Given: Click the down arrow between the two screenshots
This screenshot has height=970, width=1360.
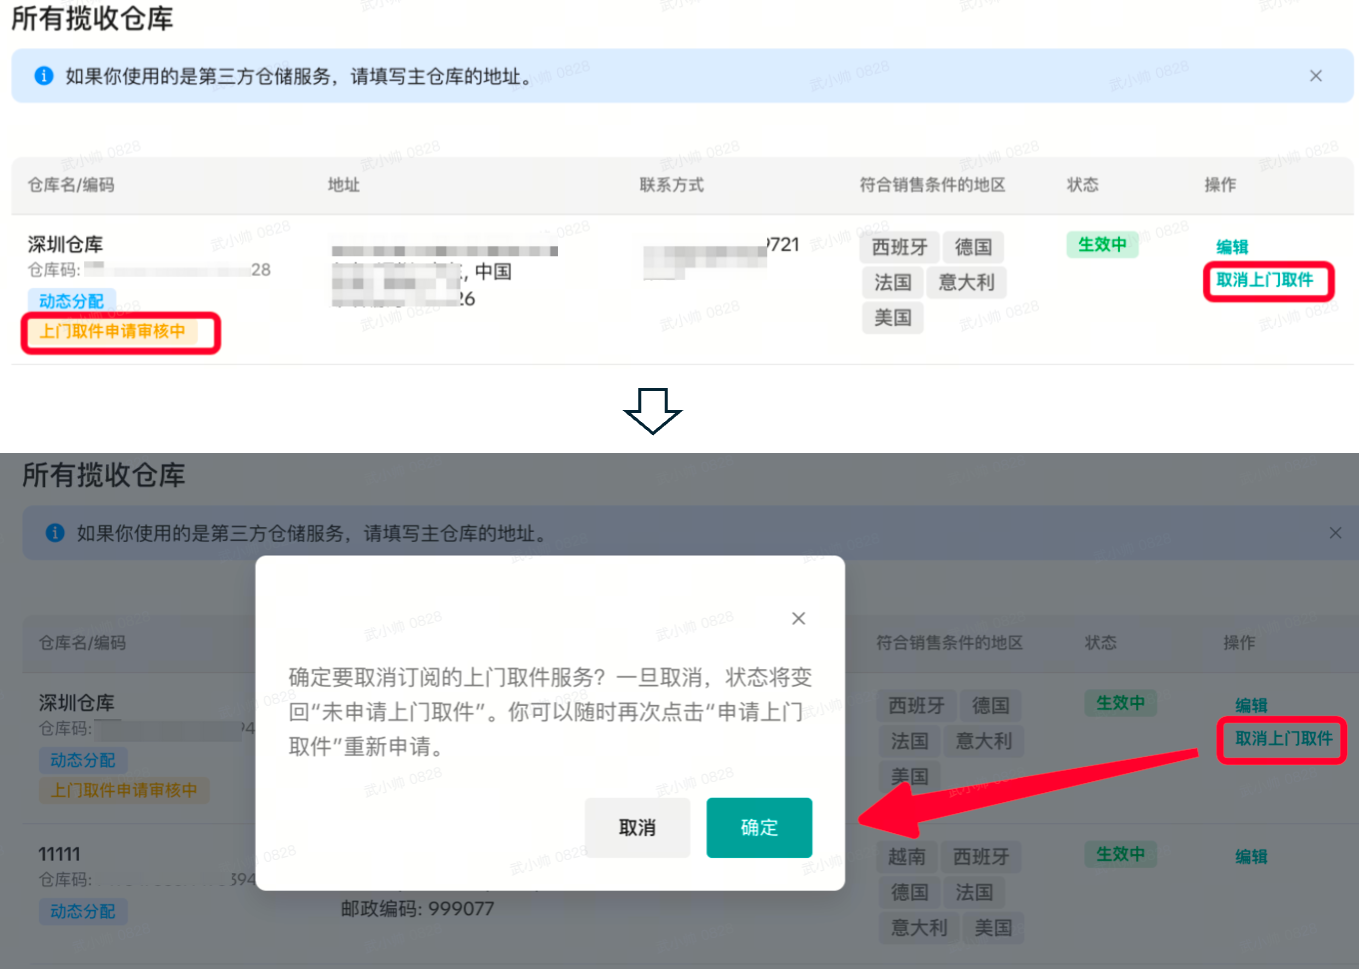Looking at the screenshot, I should 653,410.
